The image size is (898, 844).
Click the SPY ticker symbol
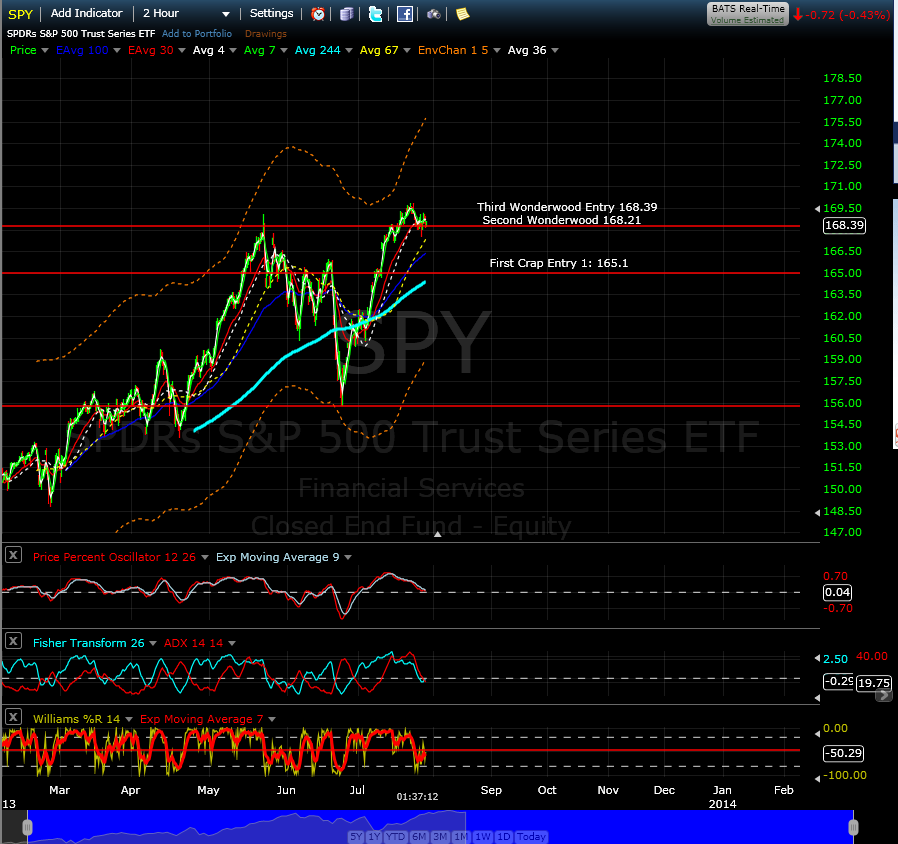tap(20, 14)
